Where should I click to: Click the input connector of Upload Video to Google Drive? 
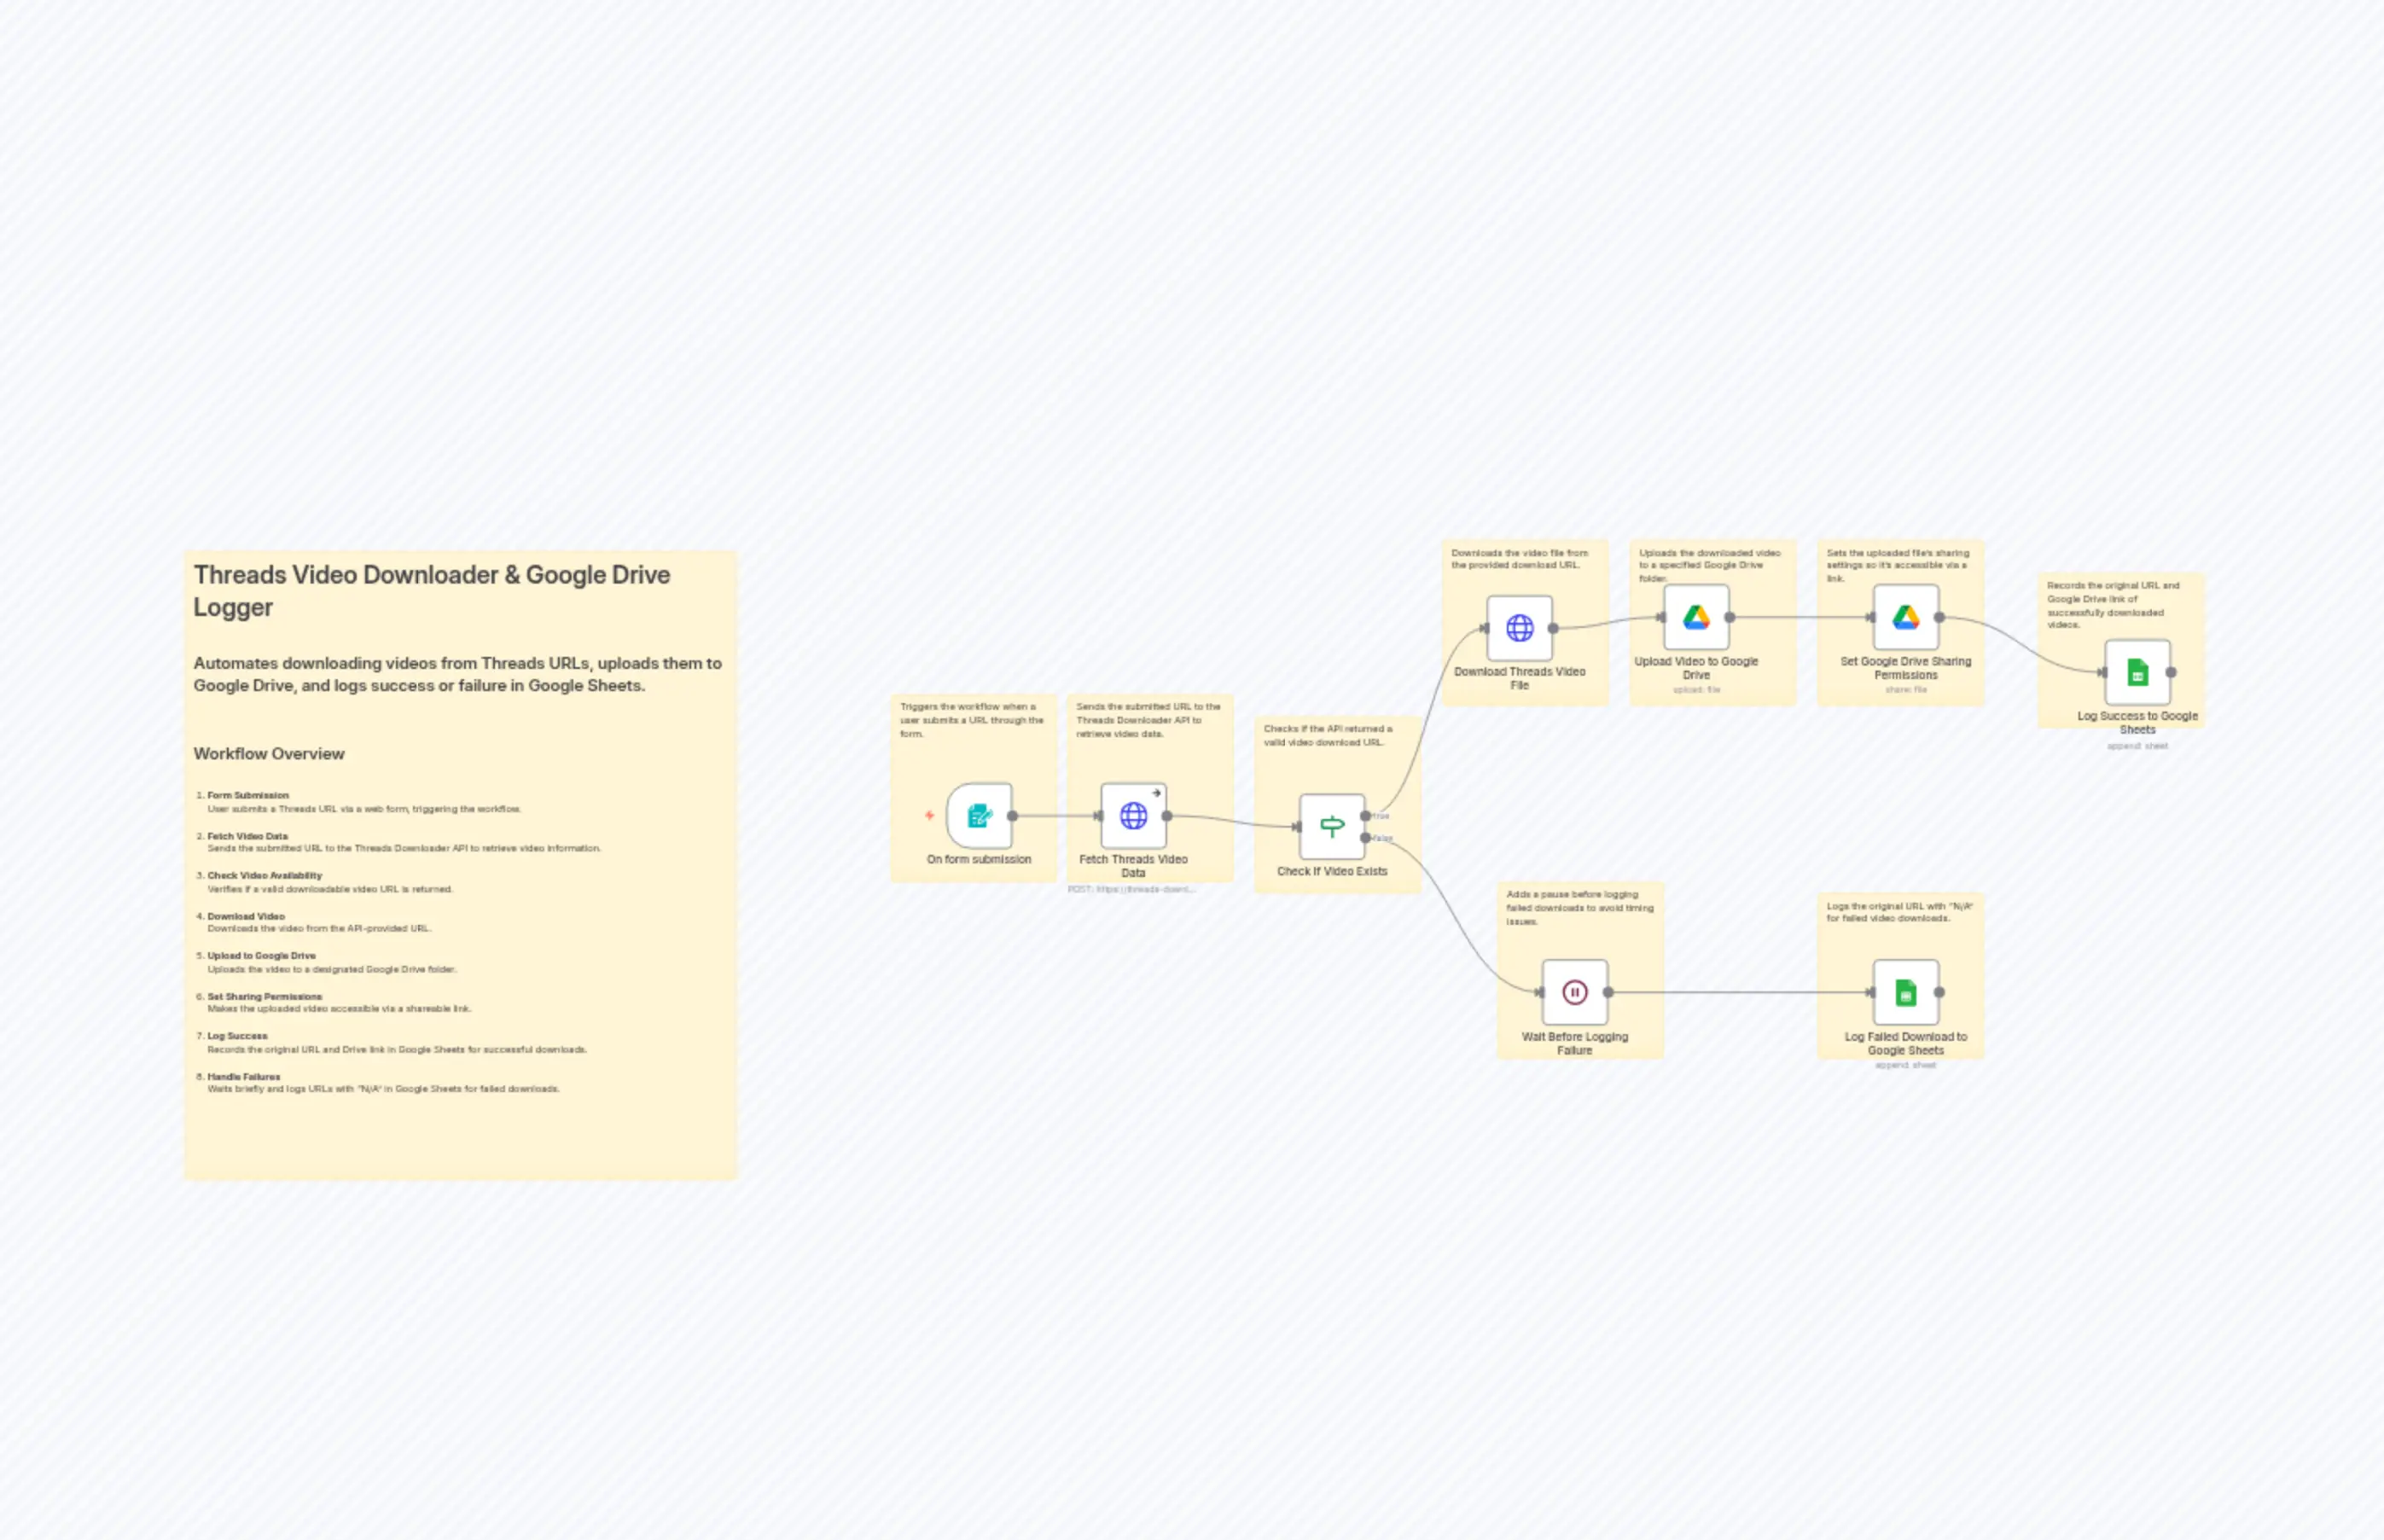(1664, 617)
